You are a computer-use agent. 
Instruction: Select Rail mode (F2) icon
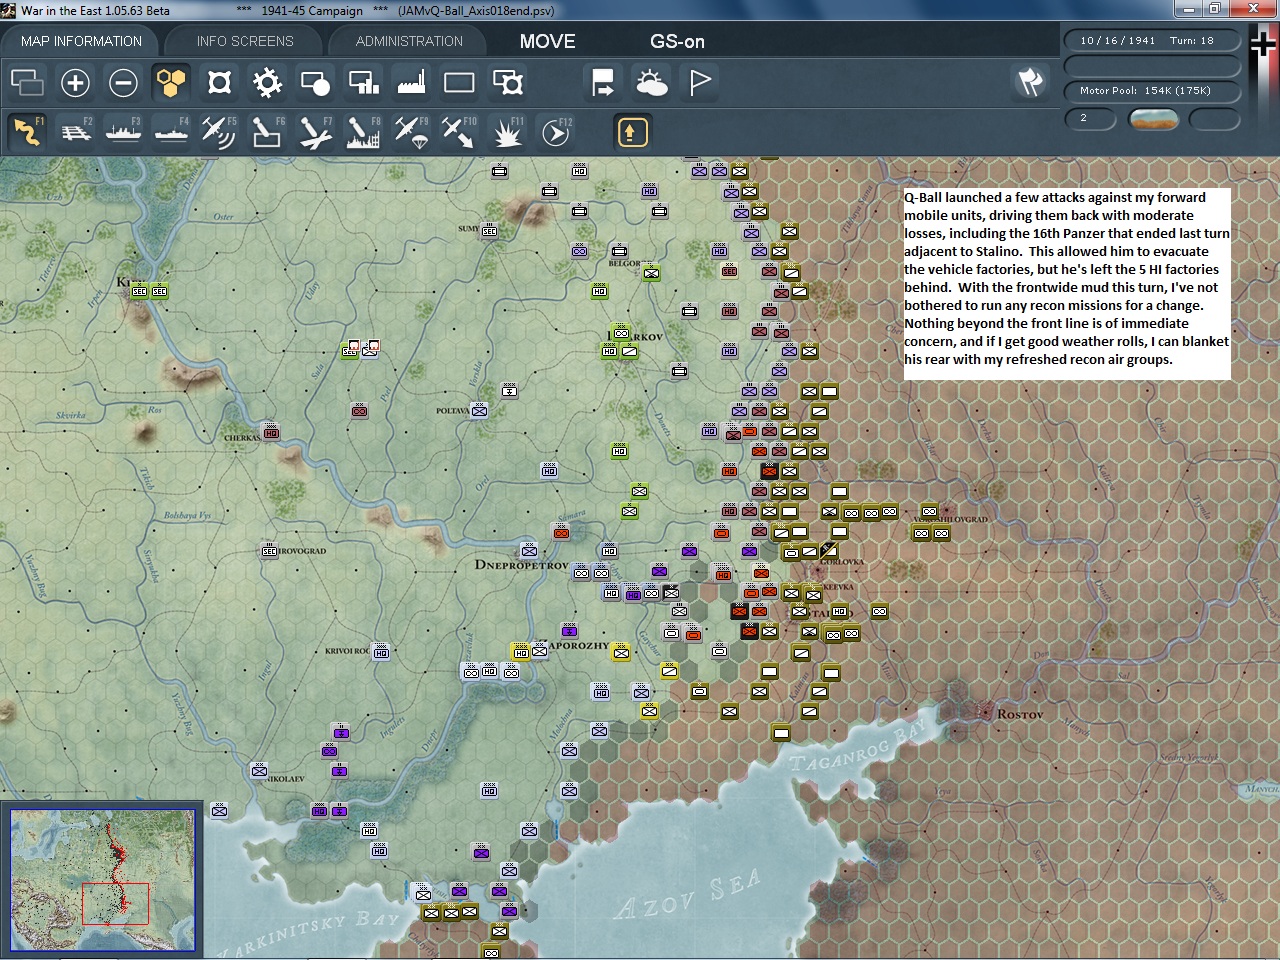[x=75, y=132]
